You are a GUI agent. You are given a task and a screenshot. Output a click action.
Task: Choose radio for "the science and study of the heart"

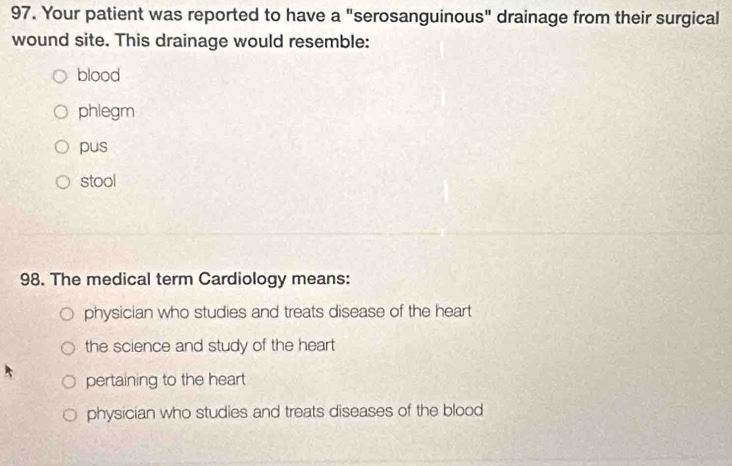click(68, 347)
